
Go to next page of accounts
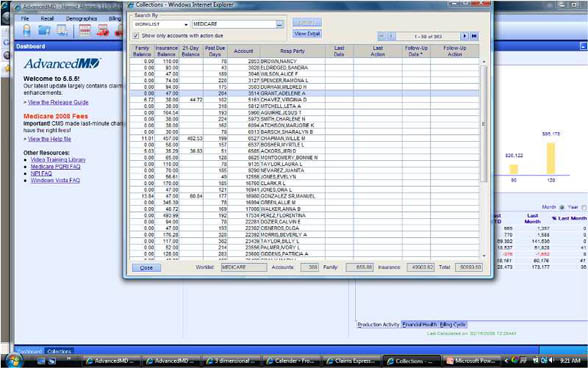point(465,36)
